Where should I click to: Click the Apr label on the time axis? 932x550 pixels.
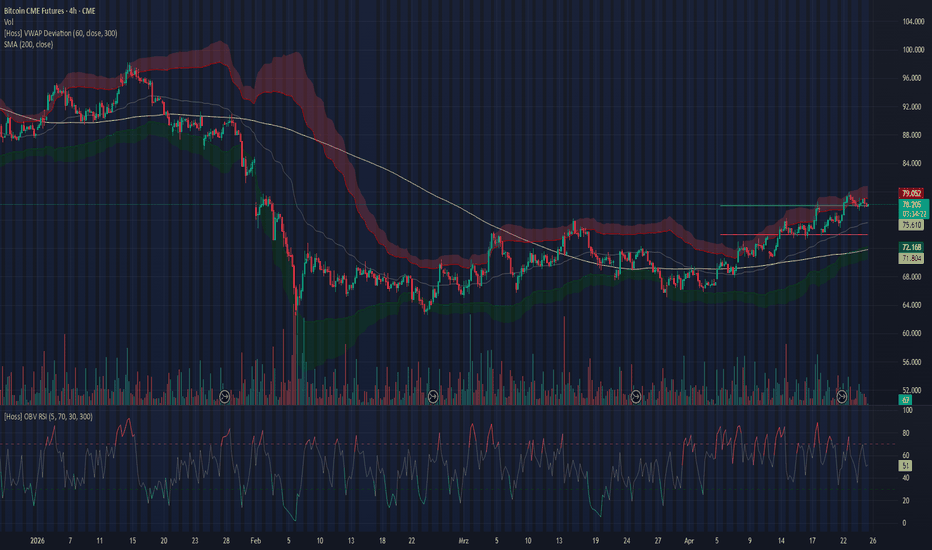[x=689, y=541]
